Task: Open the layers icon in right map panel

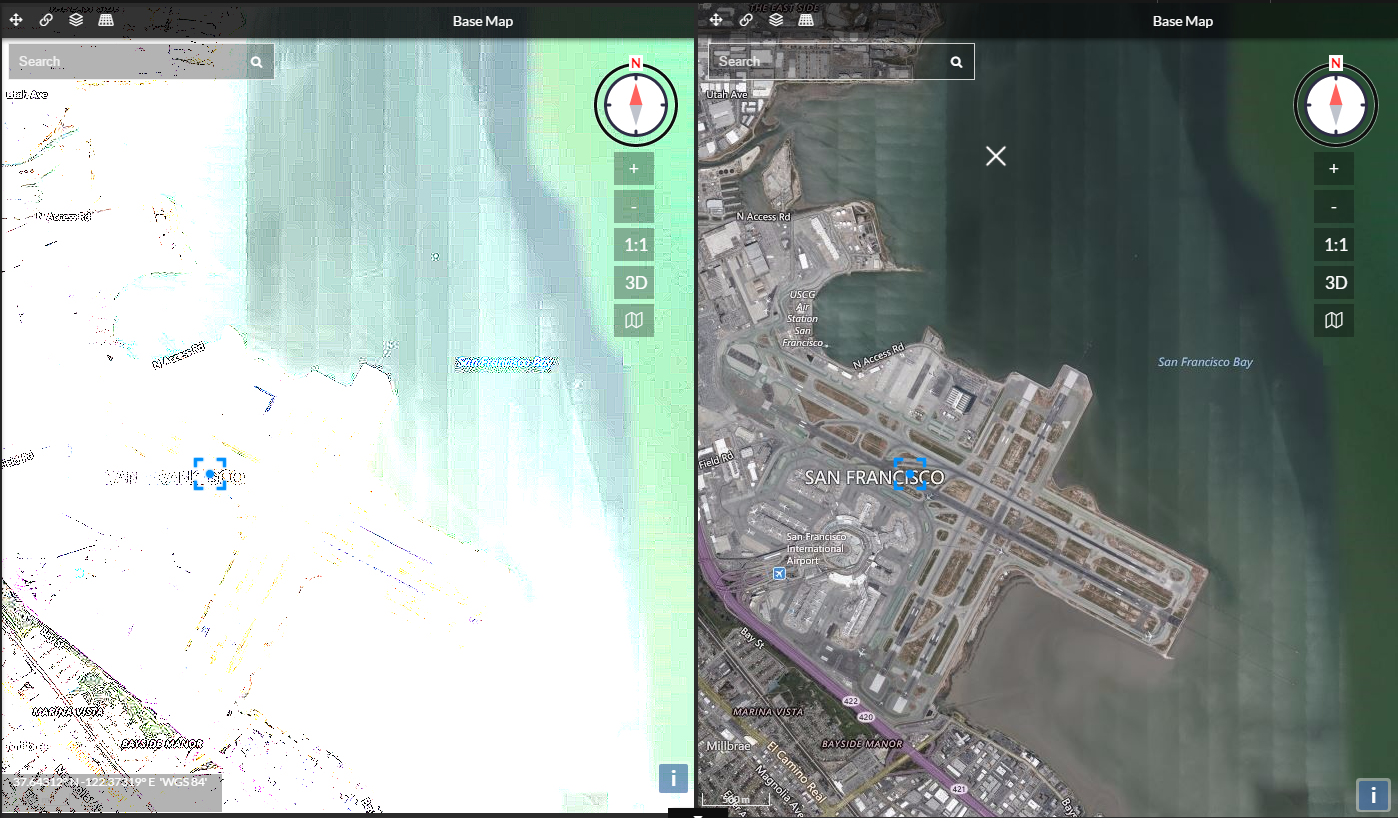Action: point(776,20)
